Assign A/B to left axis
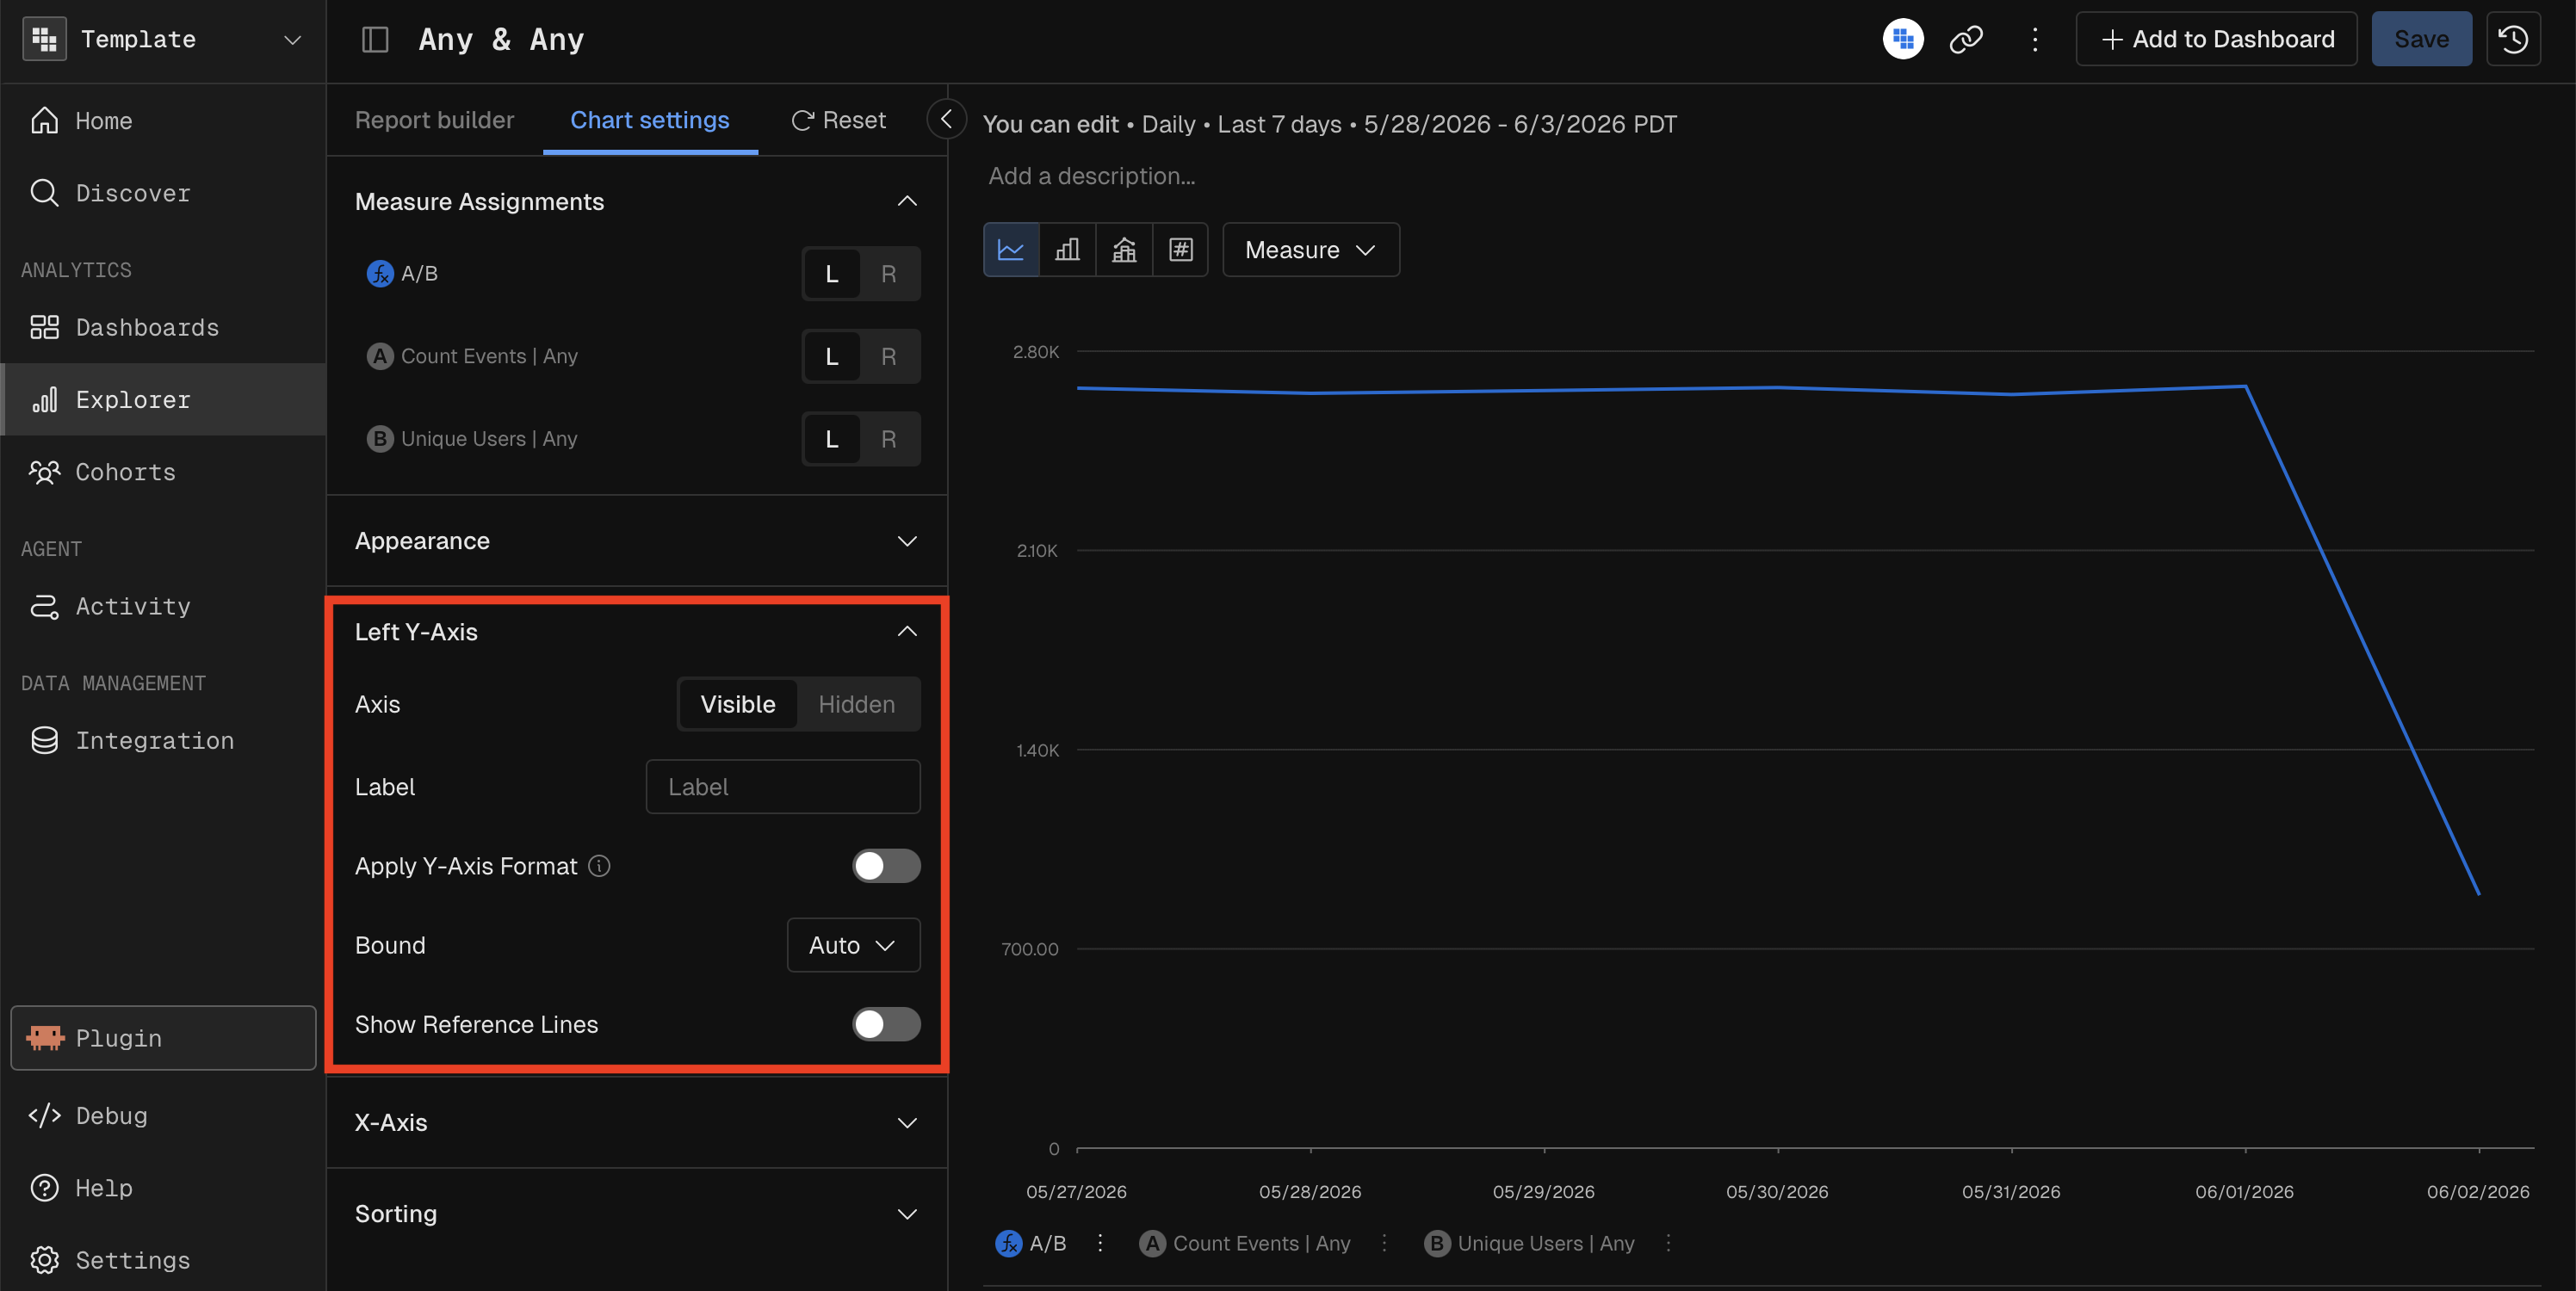The height and width of the screenshot is (1291, 2576). point(832,274)
